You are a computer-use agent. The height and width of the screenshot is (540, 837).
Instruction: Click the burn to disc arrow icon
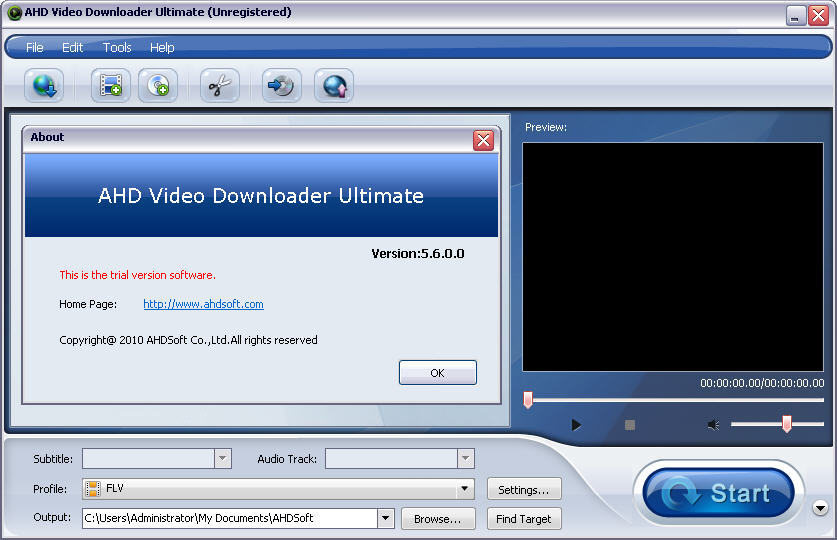tap(281, 85)
